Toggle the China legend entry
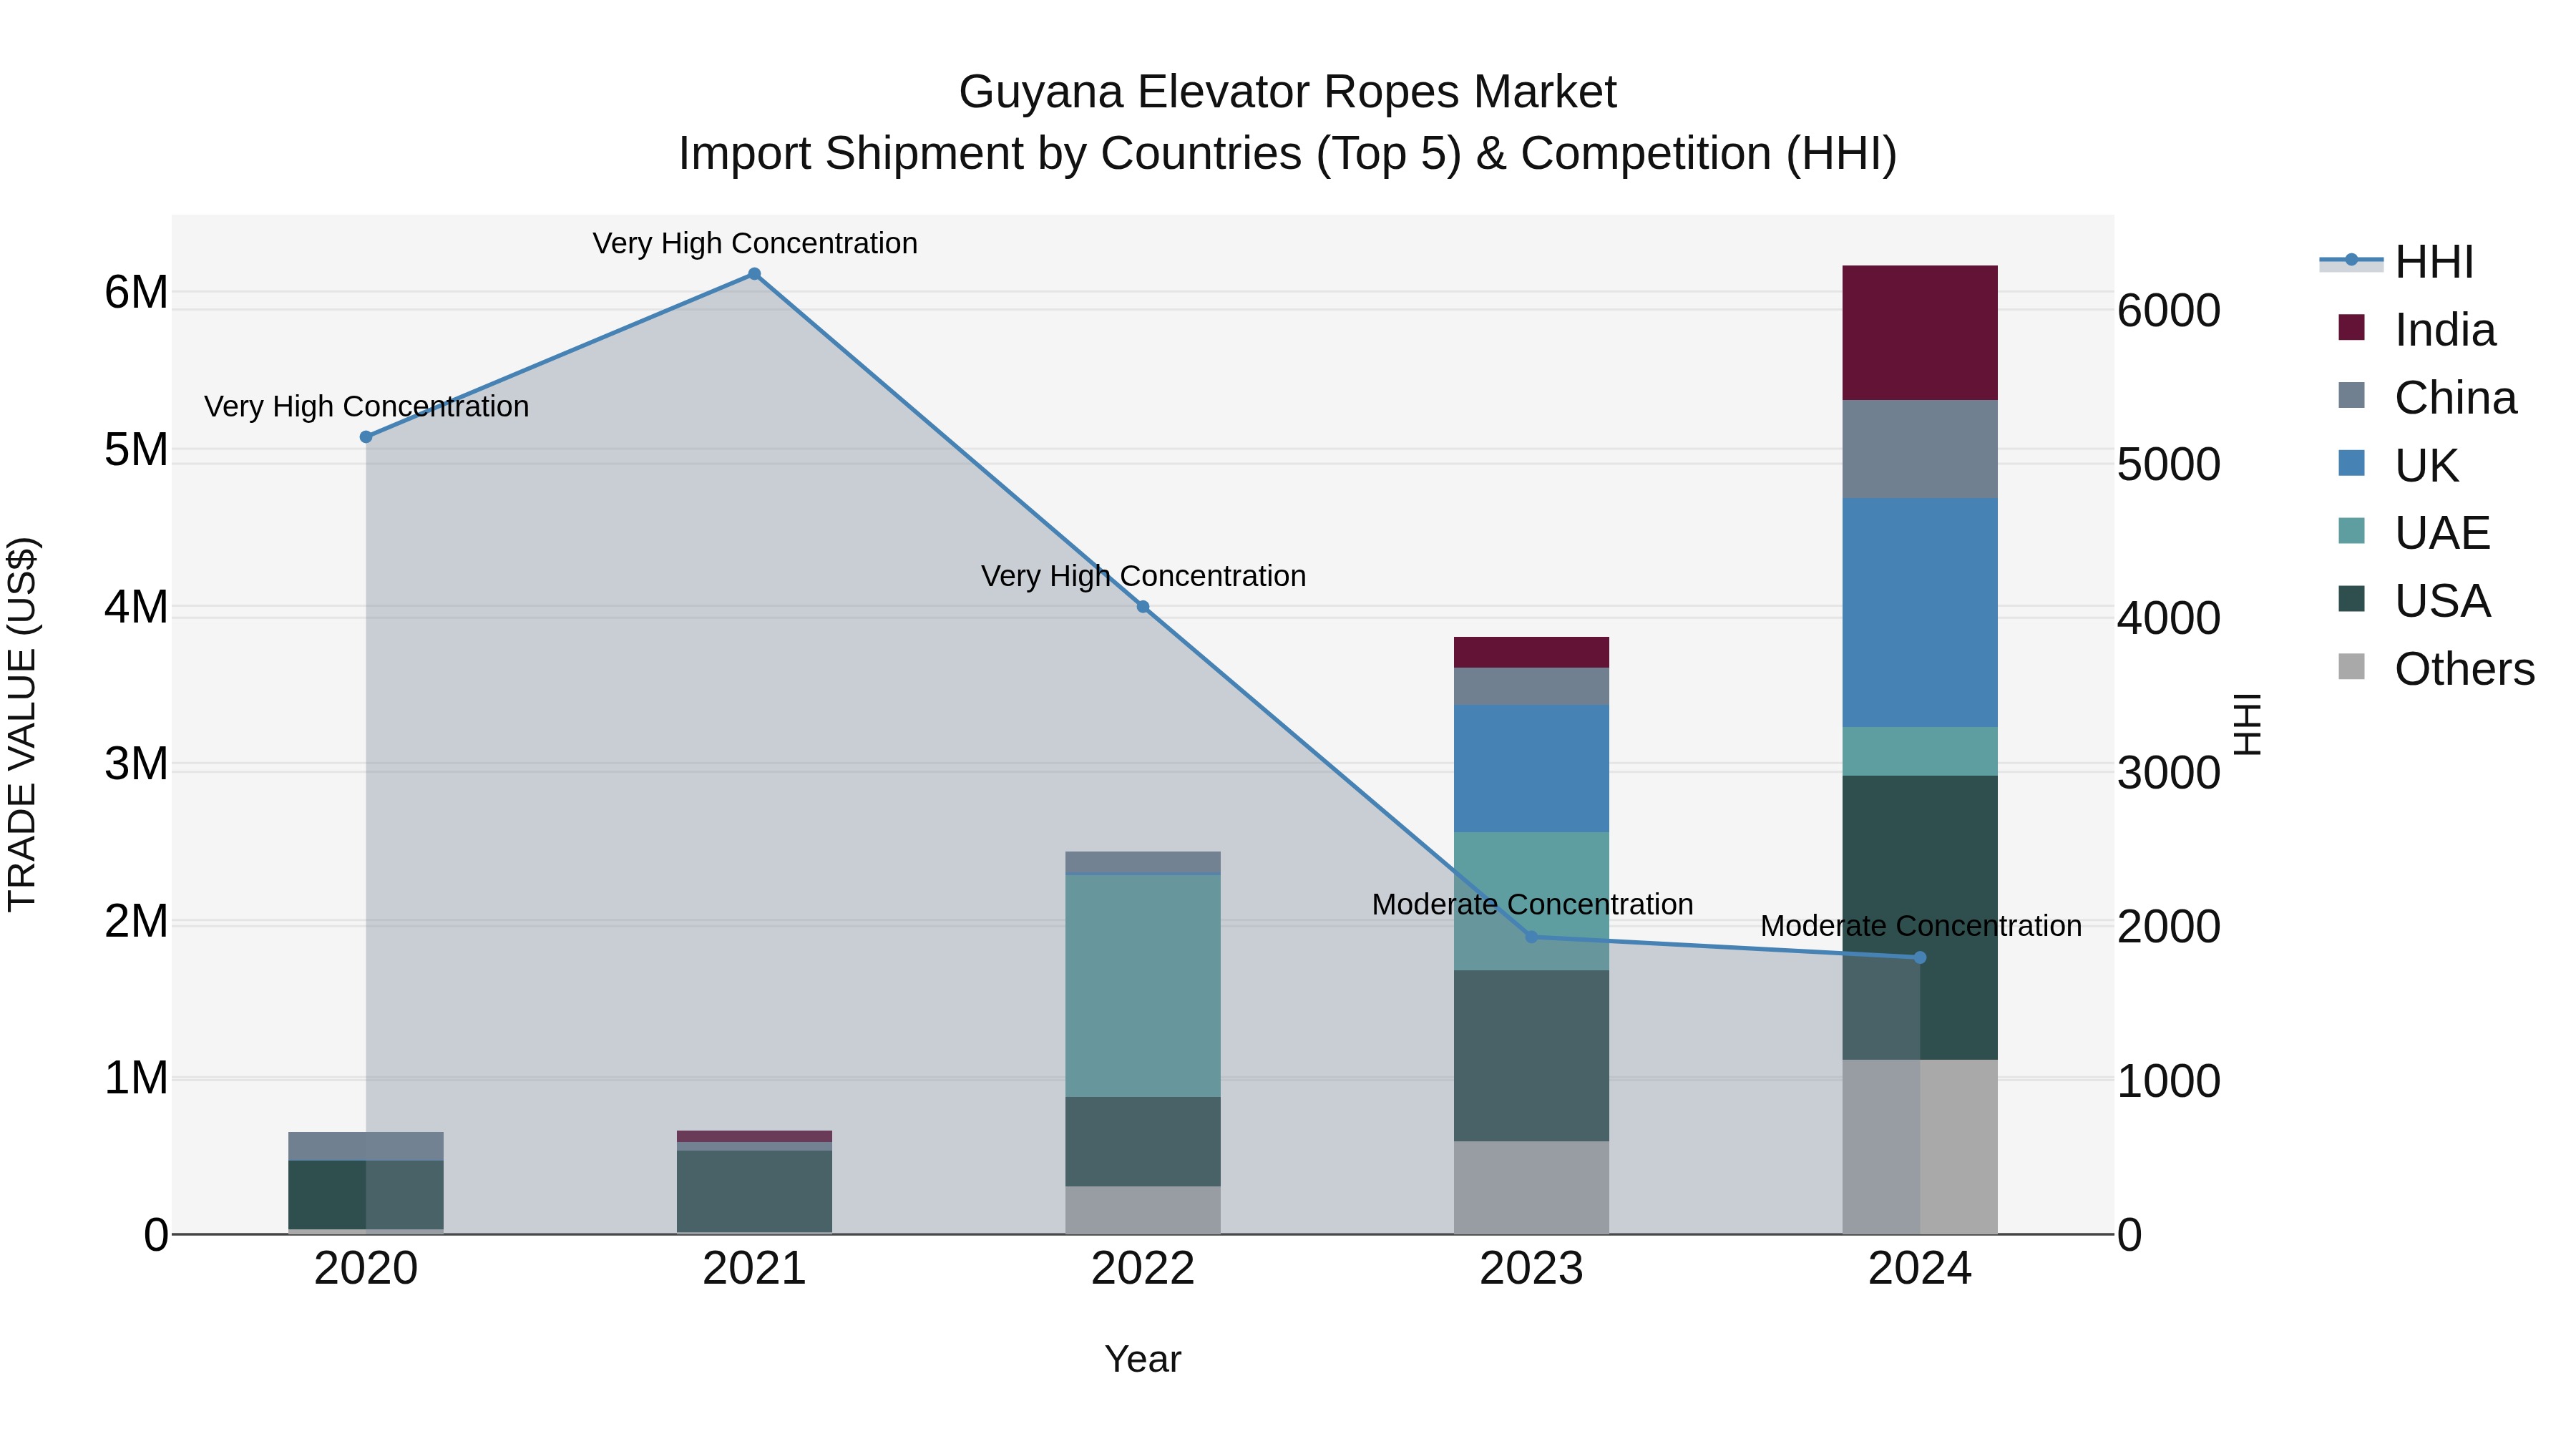The image size is (2576, 1449). [2427, 398]
